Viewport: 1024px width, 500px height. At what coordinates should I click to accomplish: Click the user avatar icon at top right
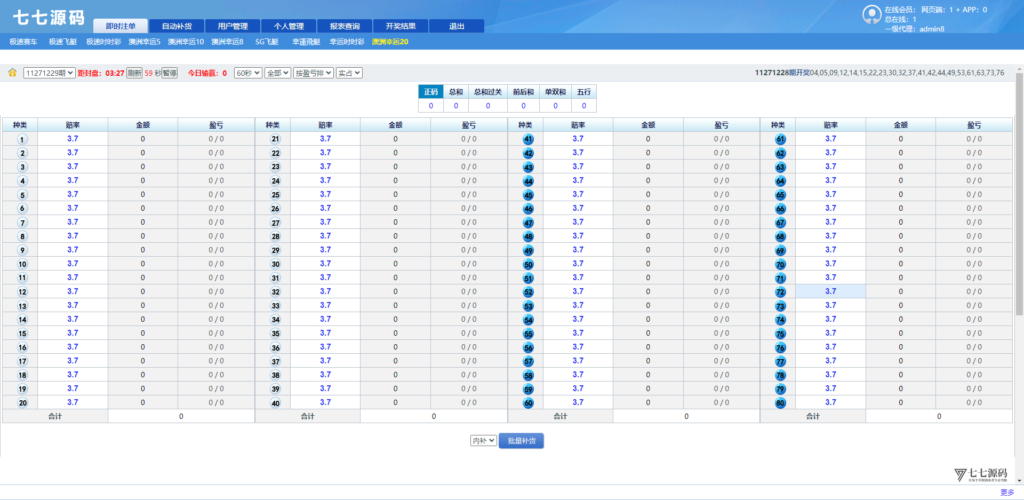pyautogui.click(x=871, y=14)
